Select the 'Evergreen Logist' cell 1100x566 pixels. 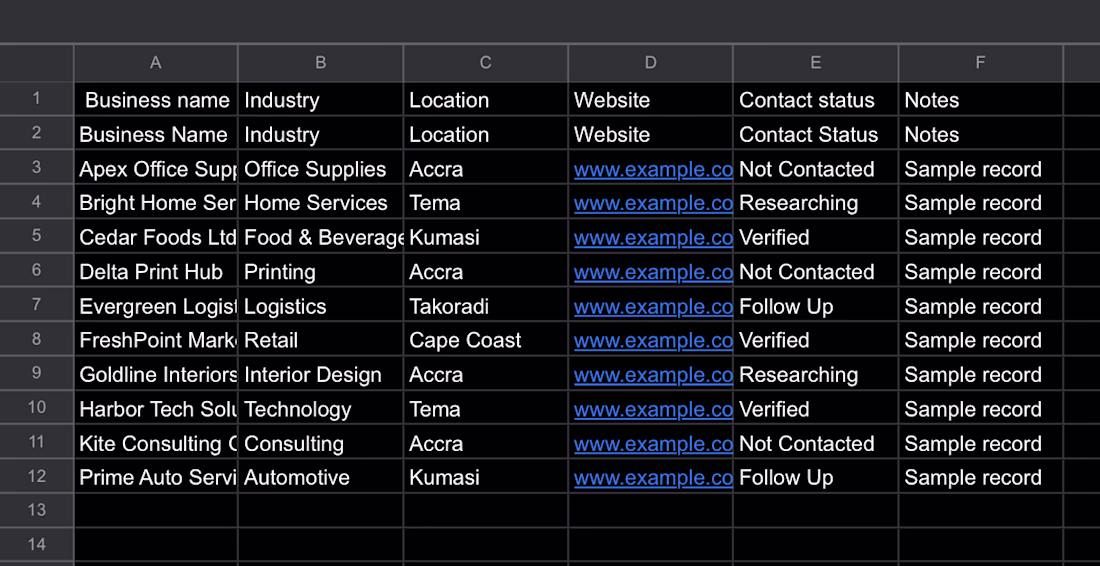pyautogui.click(x=156, y=306)
